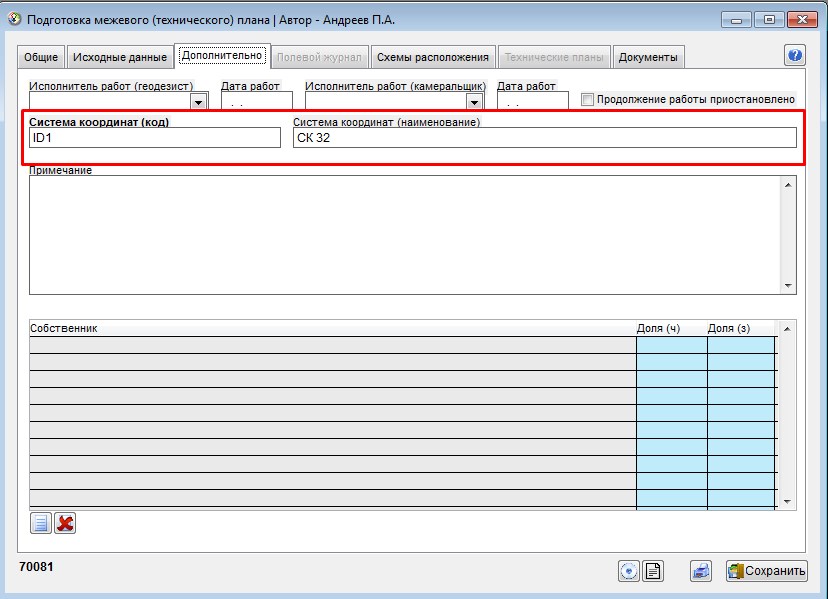Click the up arrow of the owners table scrollbar
Image resolution: width=828 pixels, height=599 pixels.
[787, 329]
